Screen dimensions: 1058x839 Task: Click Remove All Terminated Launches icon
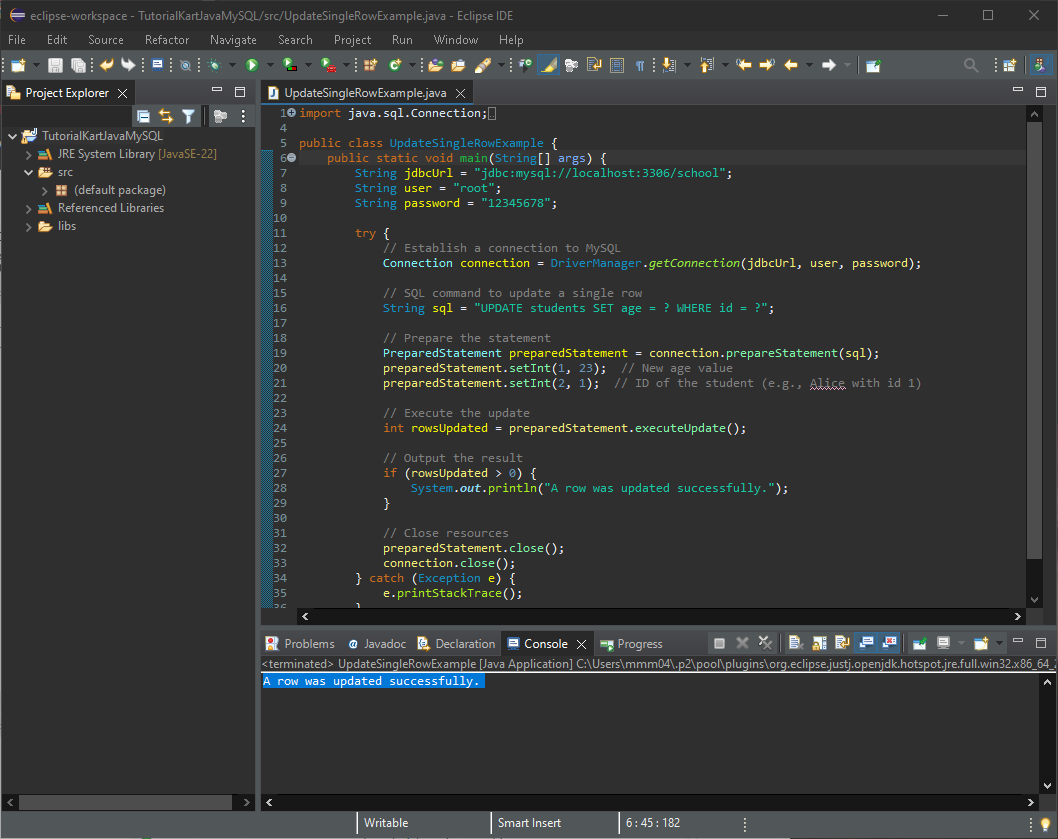(765, 643)
